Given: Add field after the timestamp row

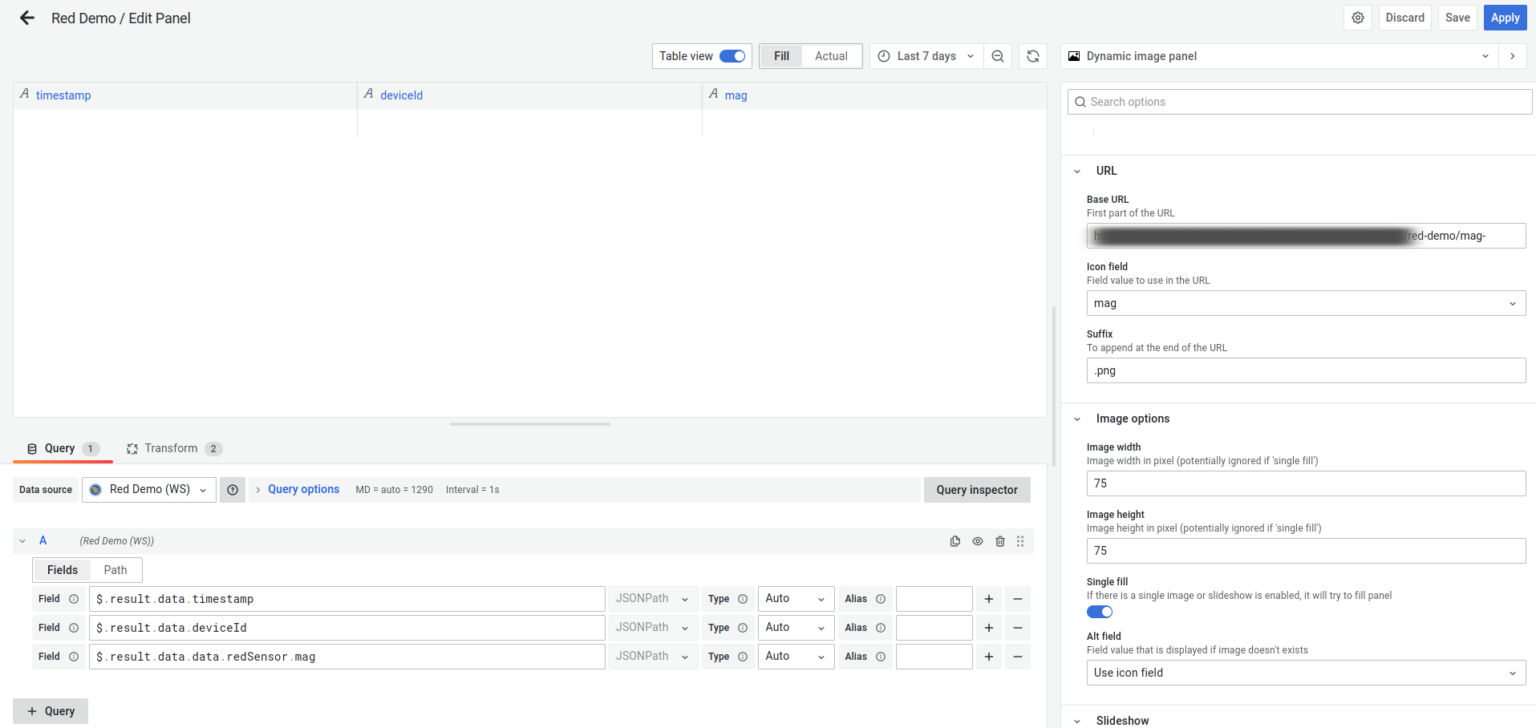Looking at the screenshot, I should tap(988, 599).
